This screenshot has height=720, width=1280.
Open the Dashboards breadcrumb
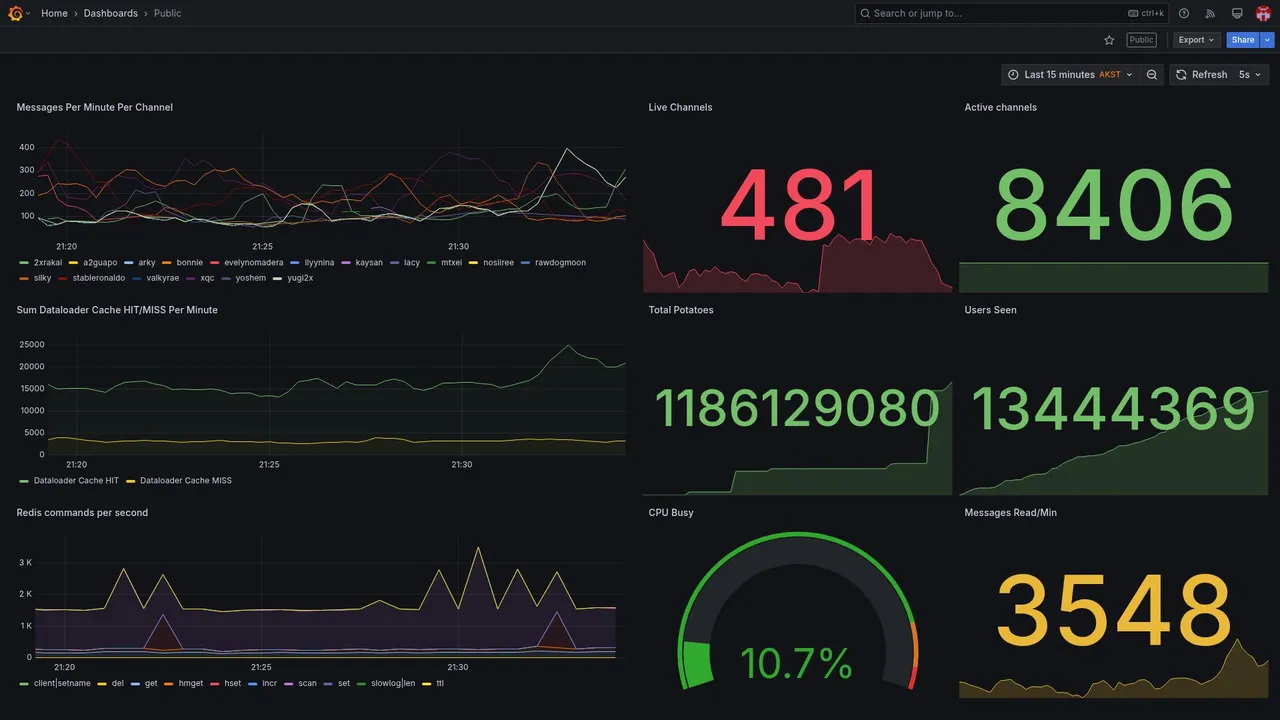[111, 13]
